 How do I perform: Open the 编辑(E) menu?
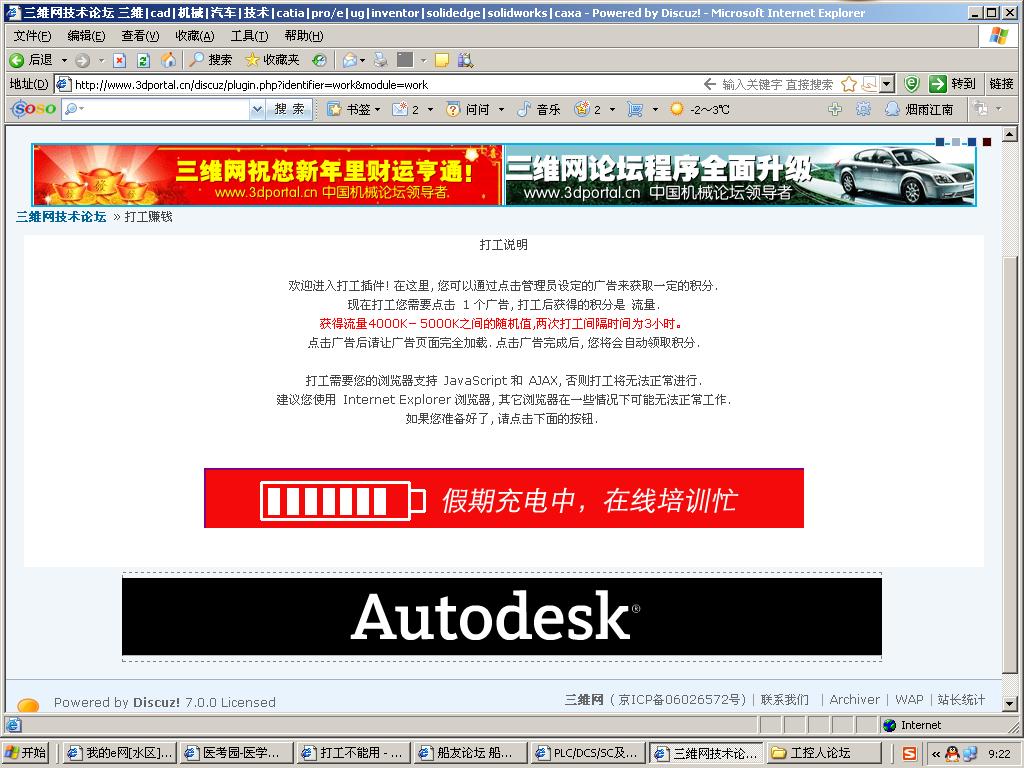pyautogui.click(x=86, y=36)
